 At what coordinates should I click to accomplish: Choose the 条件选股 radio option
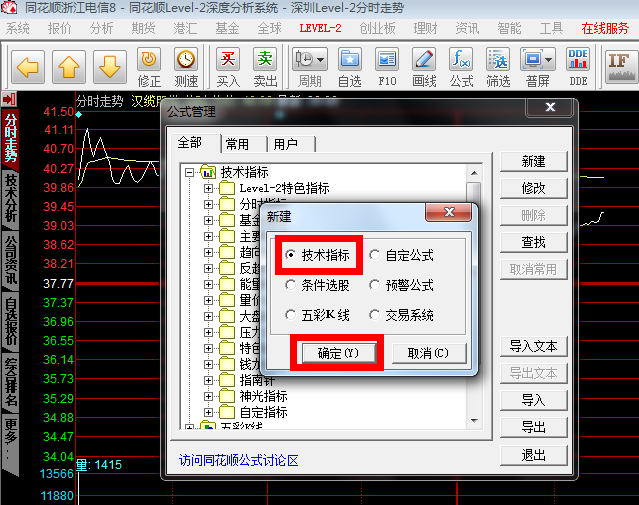click(291, 285)
